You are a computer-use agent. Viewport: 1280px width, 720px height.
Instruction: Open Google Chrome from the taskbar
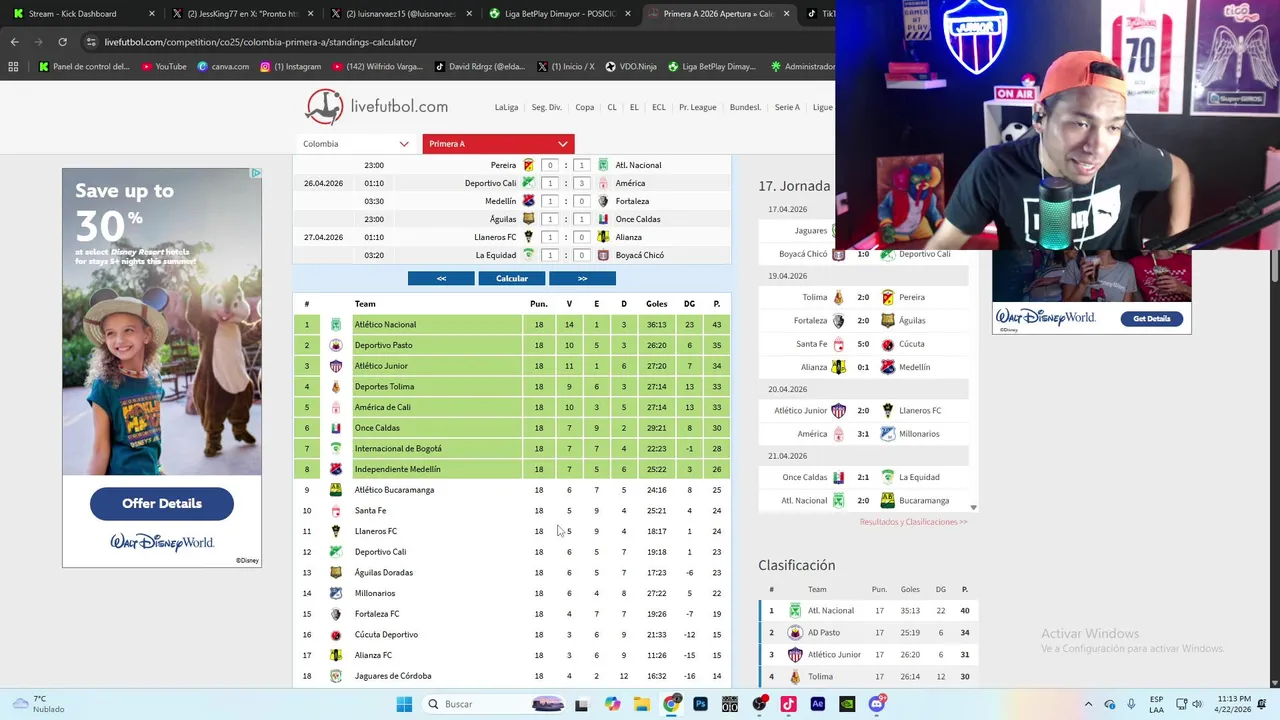click(x=671, y=704)
